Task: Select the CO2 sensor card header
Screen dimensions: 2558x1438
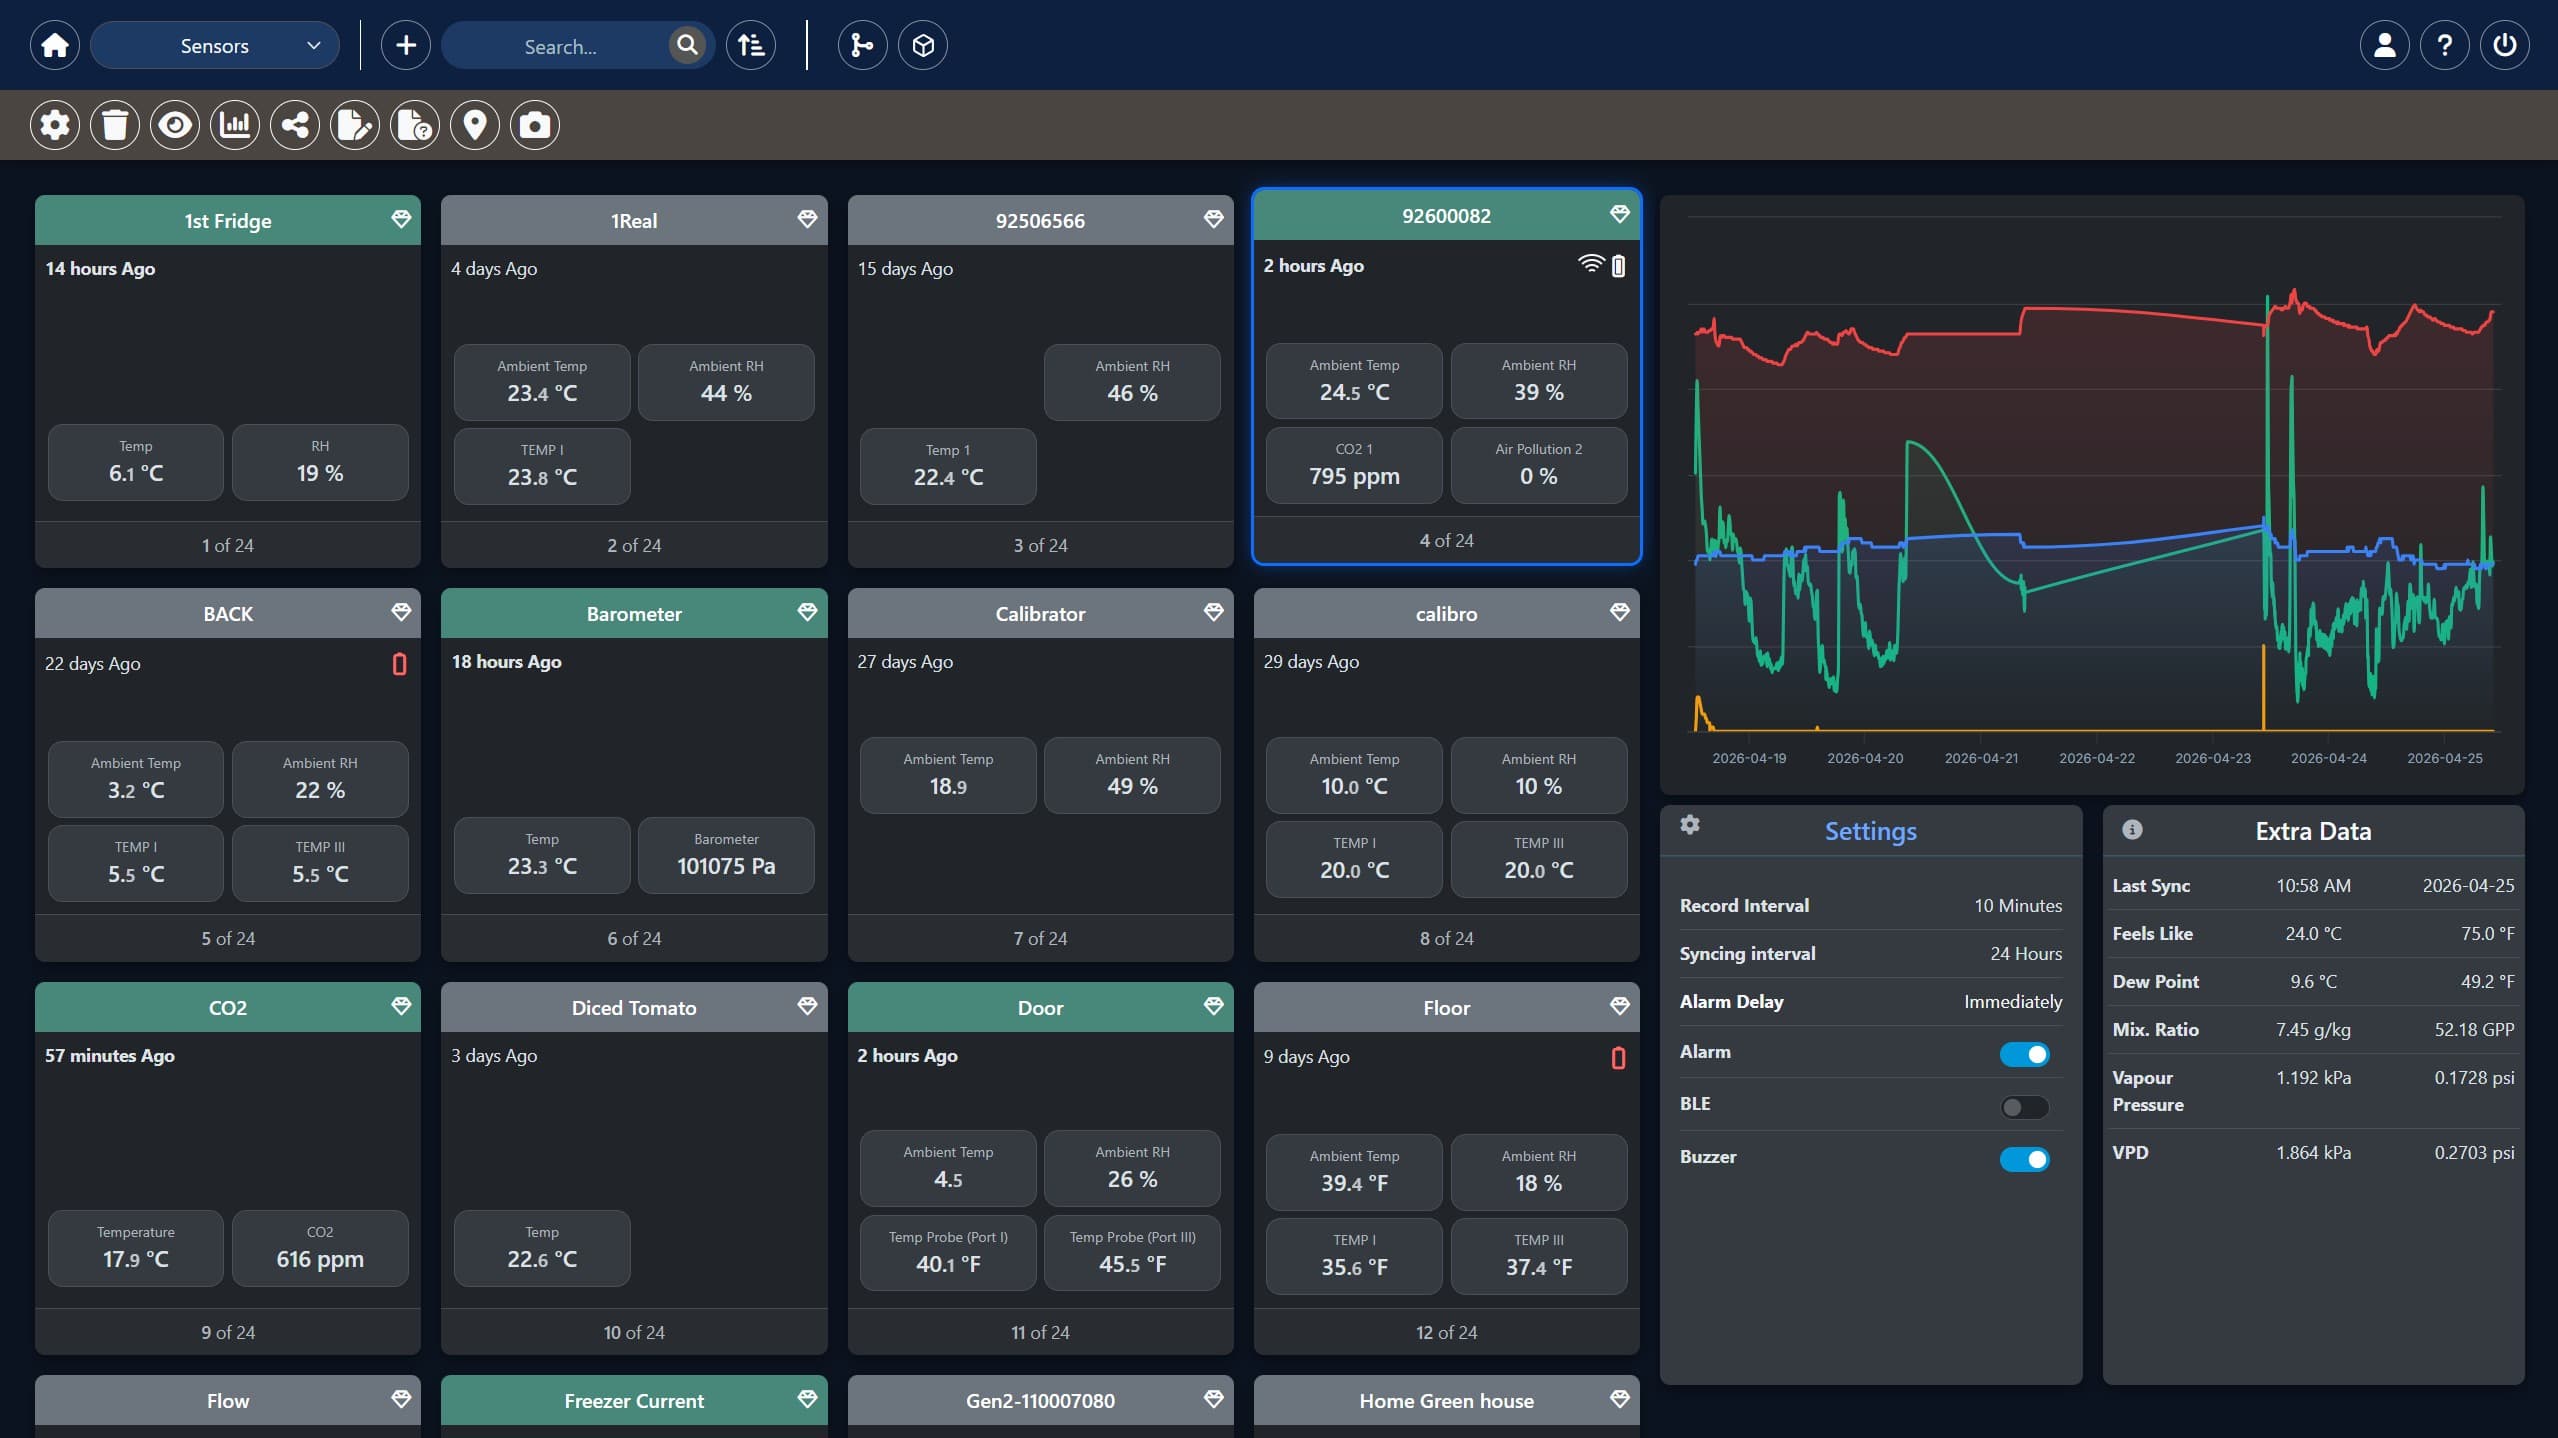Action: [x=228, y=1007]
